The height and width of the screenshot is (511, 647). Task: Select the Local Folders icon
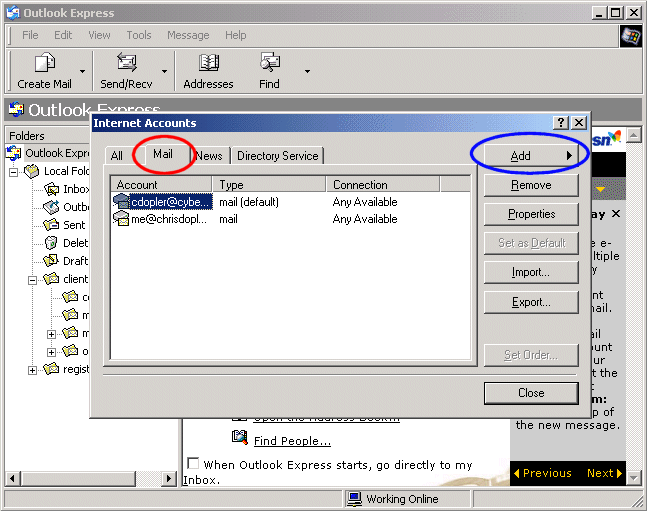tap(32, 171)
